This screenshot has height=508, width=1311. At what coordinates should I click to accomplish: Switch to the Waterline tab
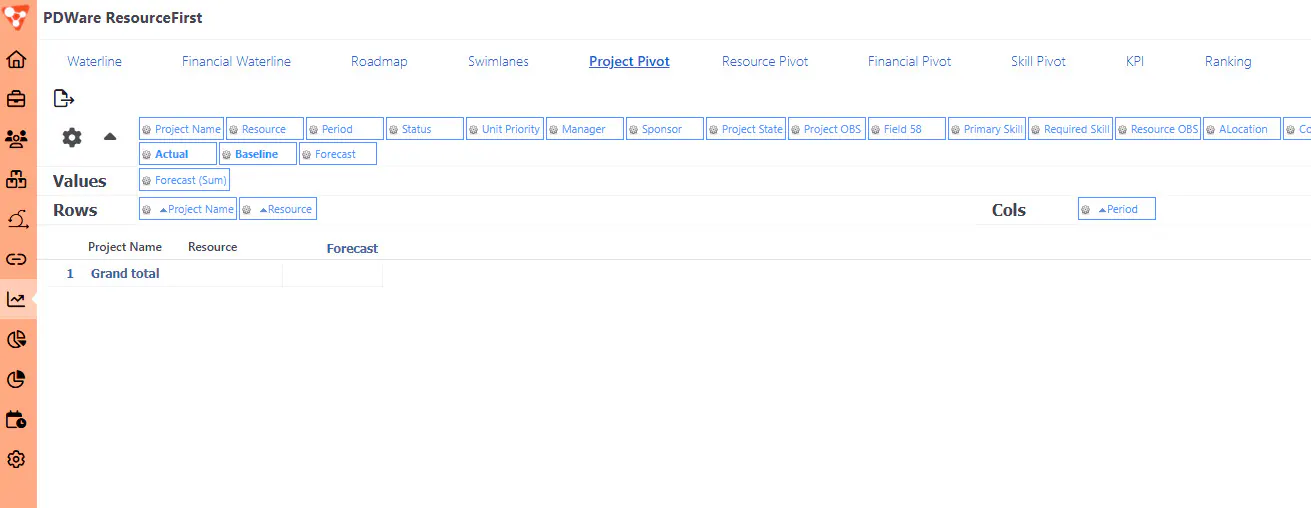point(95,61)
